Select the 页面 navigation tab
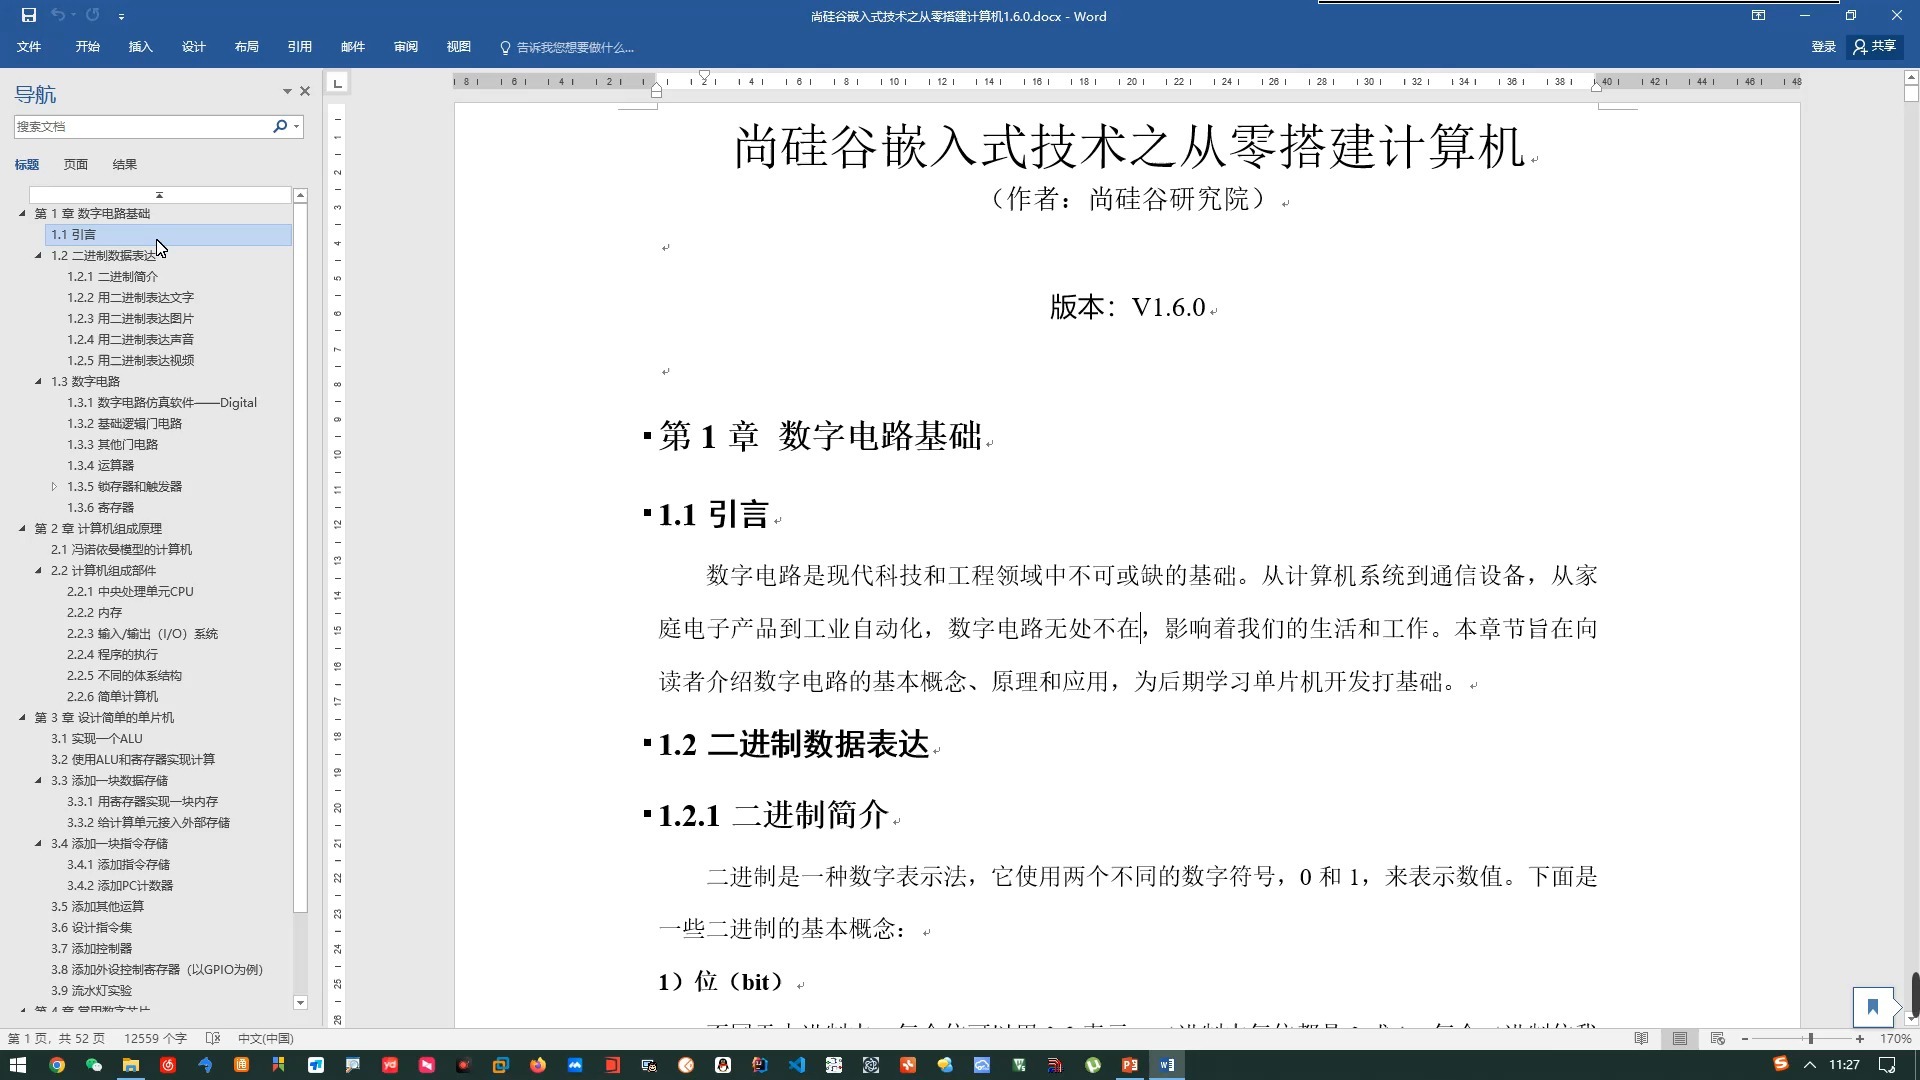This screenshot has height=1080, width=1920. pos(76,164)
